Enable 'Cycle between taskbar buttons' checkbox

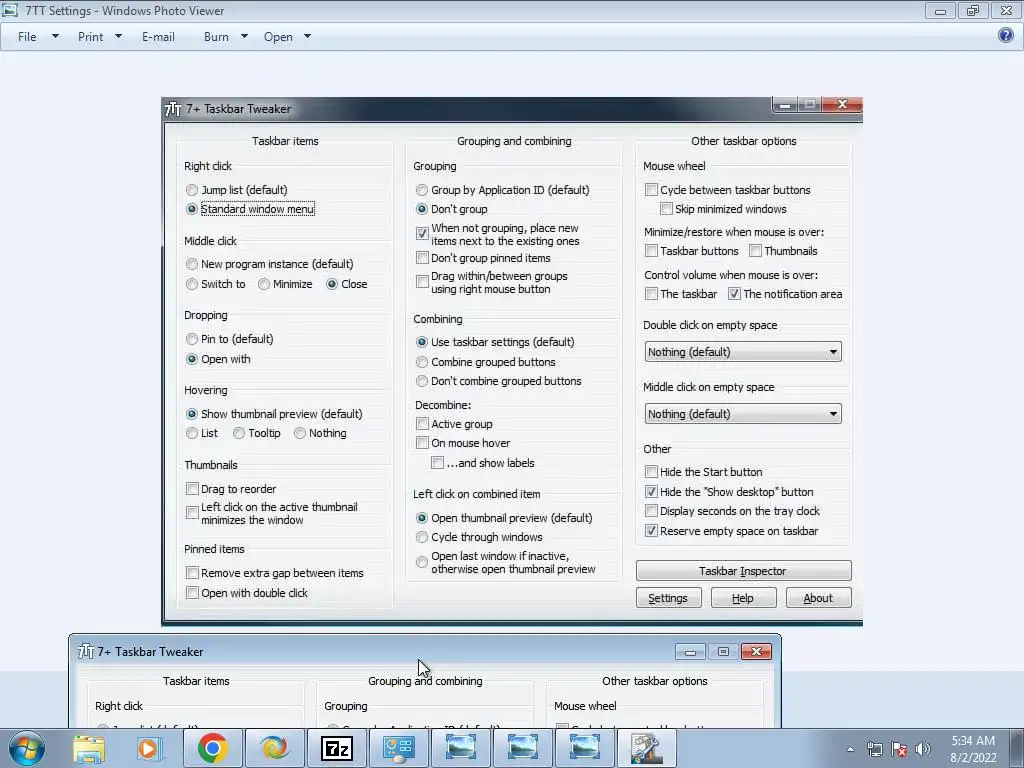pos(651,190)
